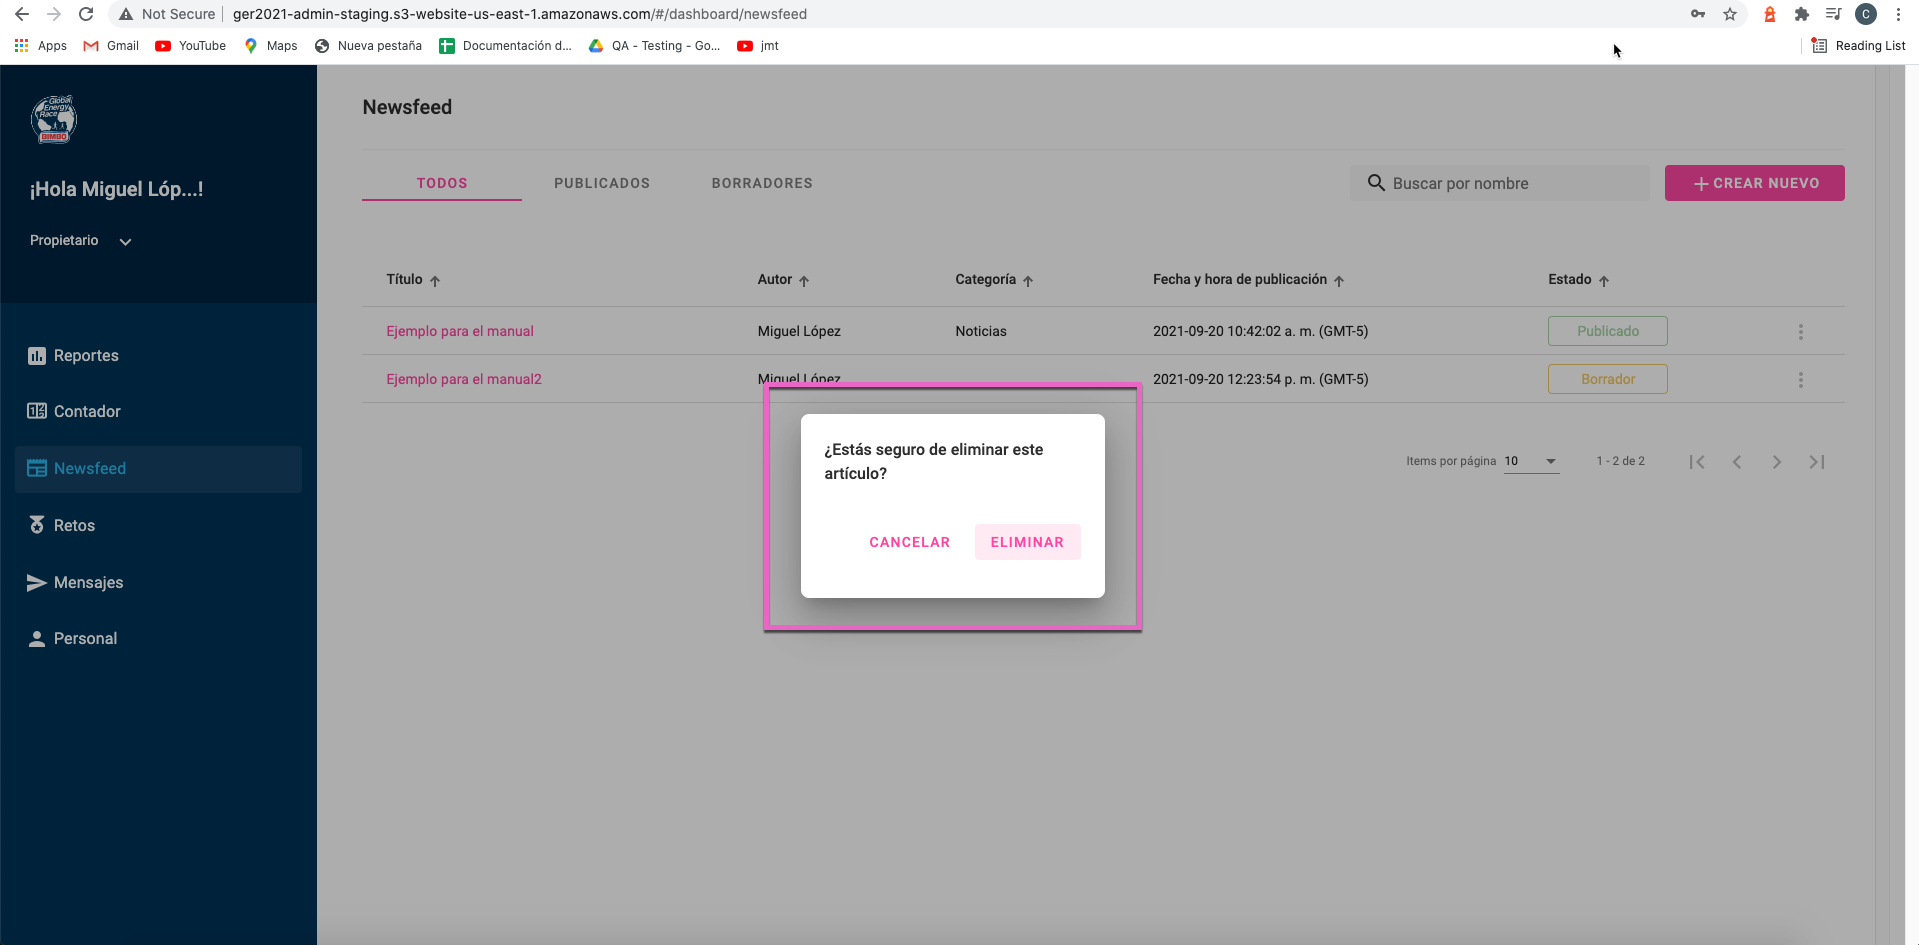
Task: Open Documentación bookmark
Action: [x=506, y=46]
